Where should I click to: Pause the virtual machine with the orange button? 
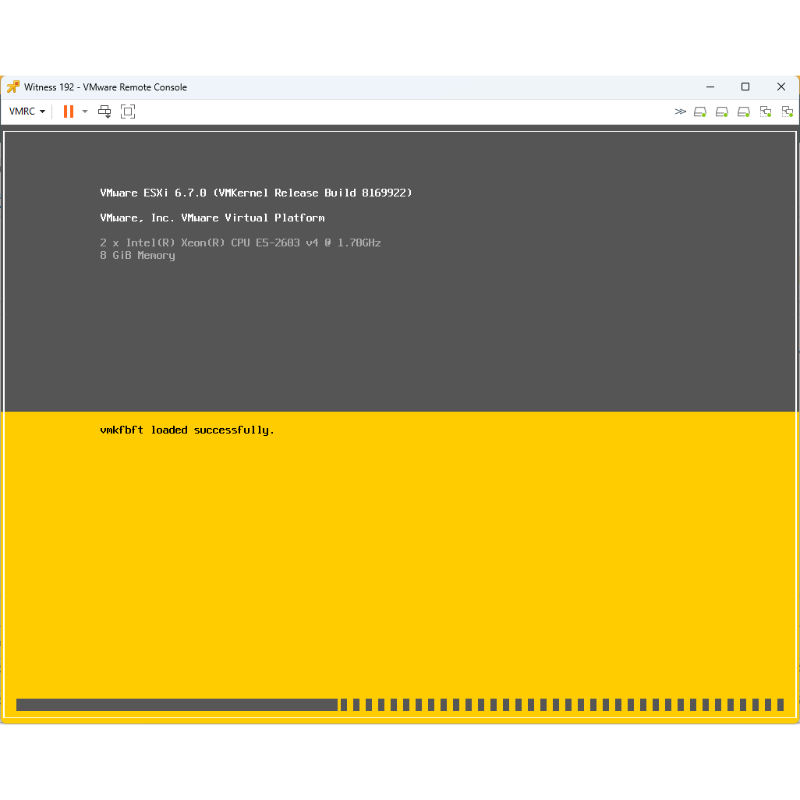pos(68,111)
